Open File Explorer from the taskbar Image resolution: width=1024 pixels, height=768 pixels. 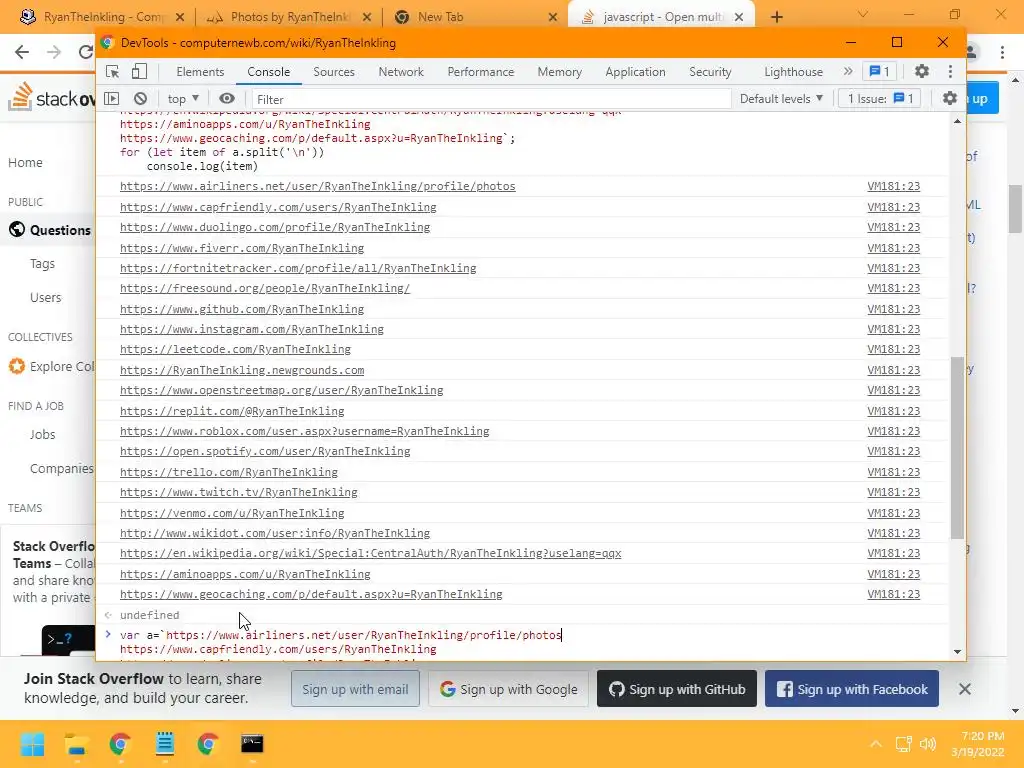click(76, 744)
